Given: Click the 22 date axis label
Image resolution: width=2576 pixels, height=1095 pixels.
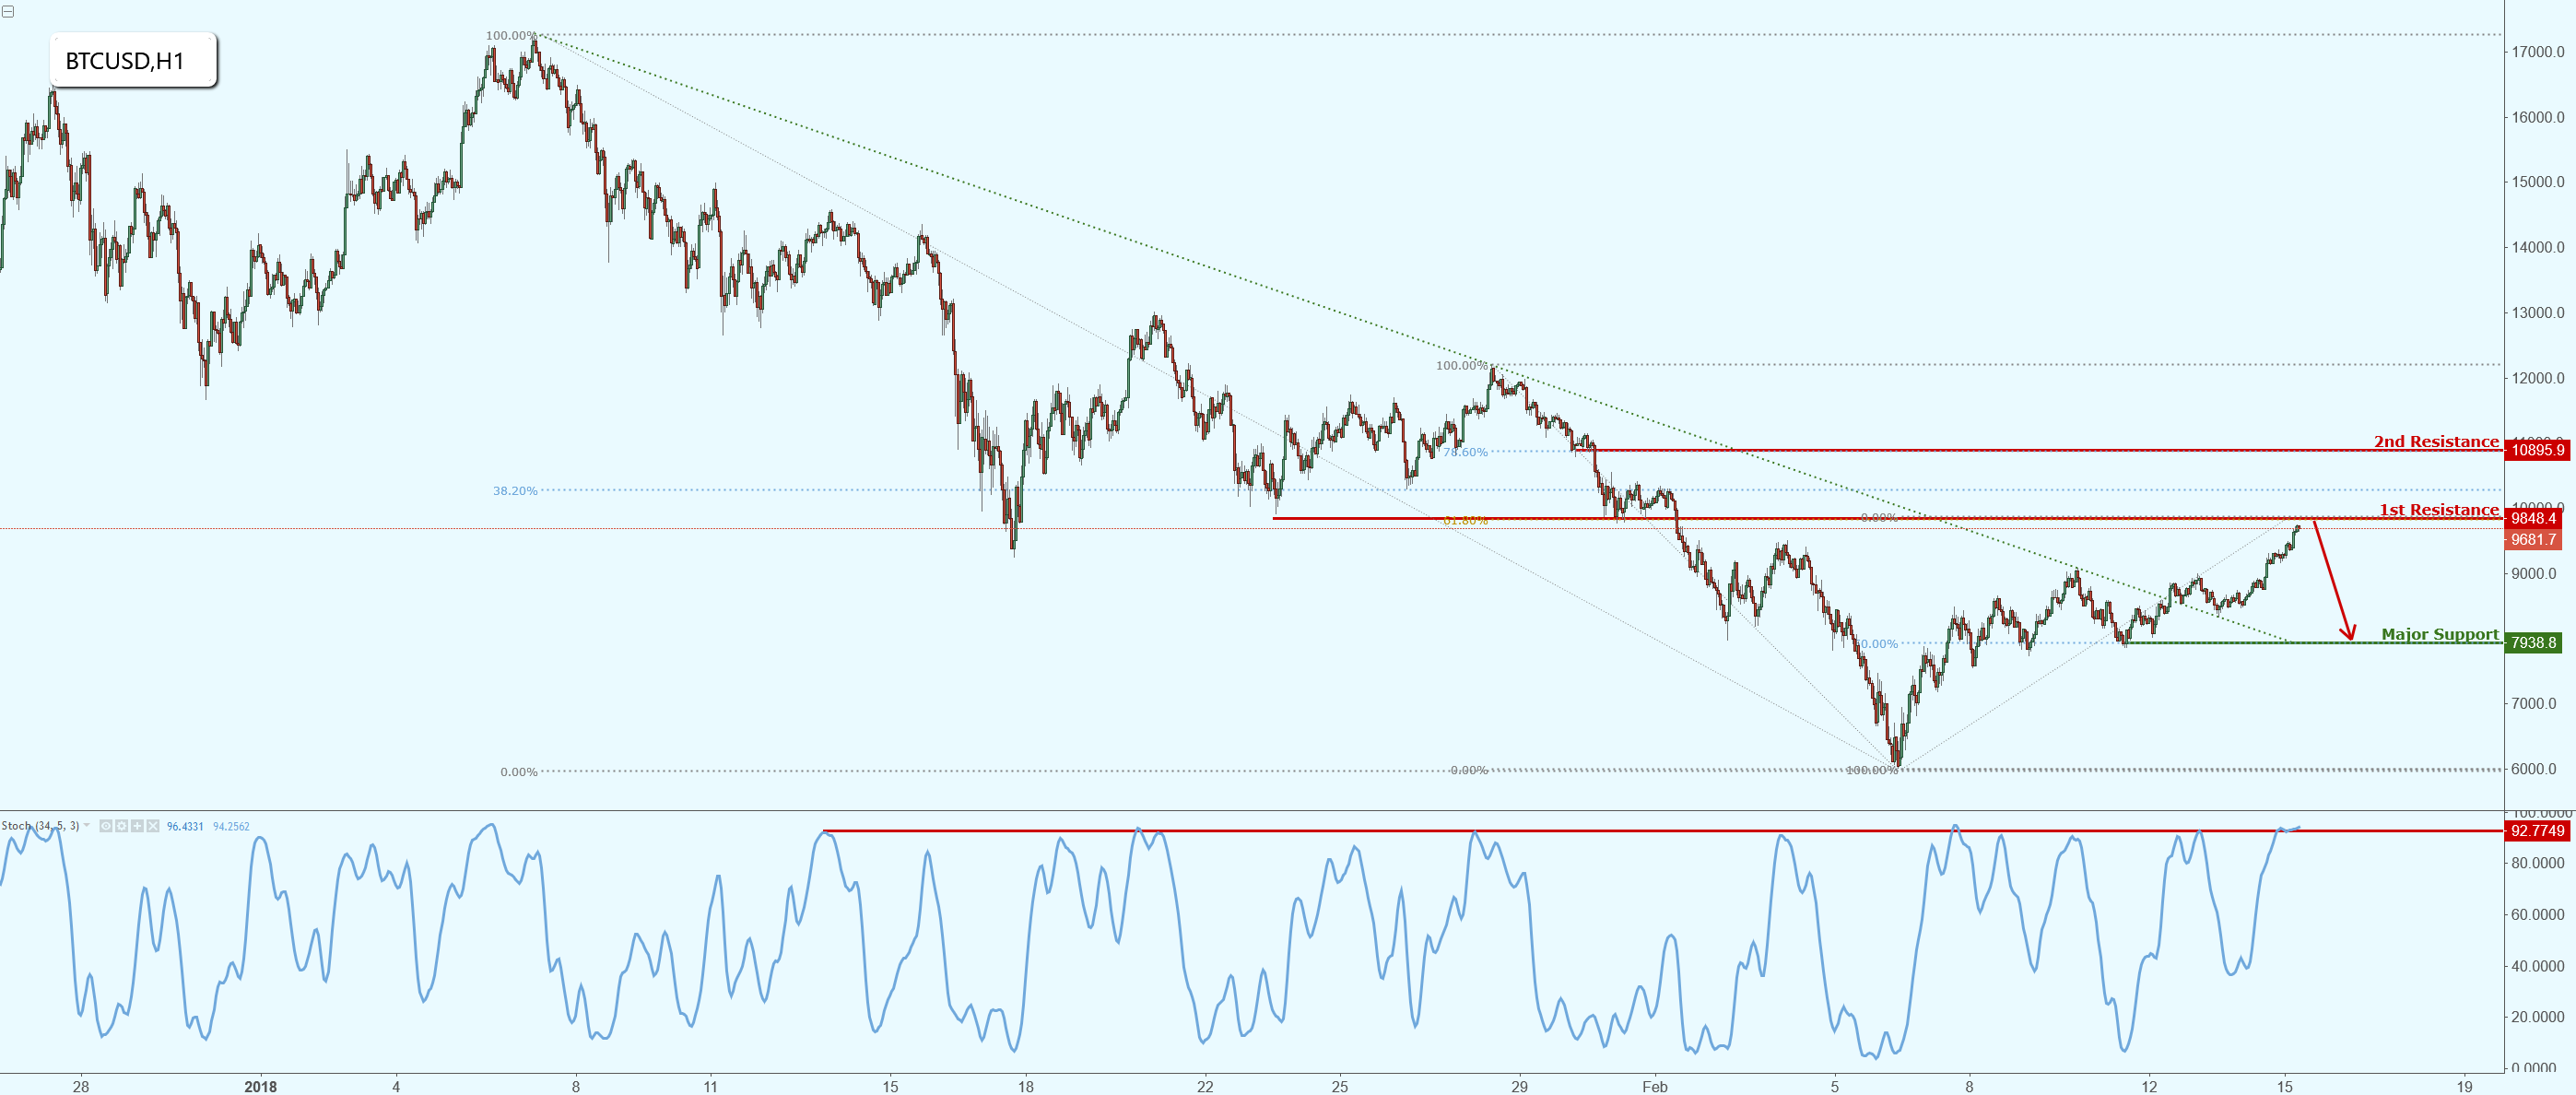Looking at the screenshot, I should (x=1205, y=1087).
